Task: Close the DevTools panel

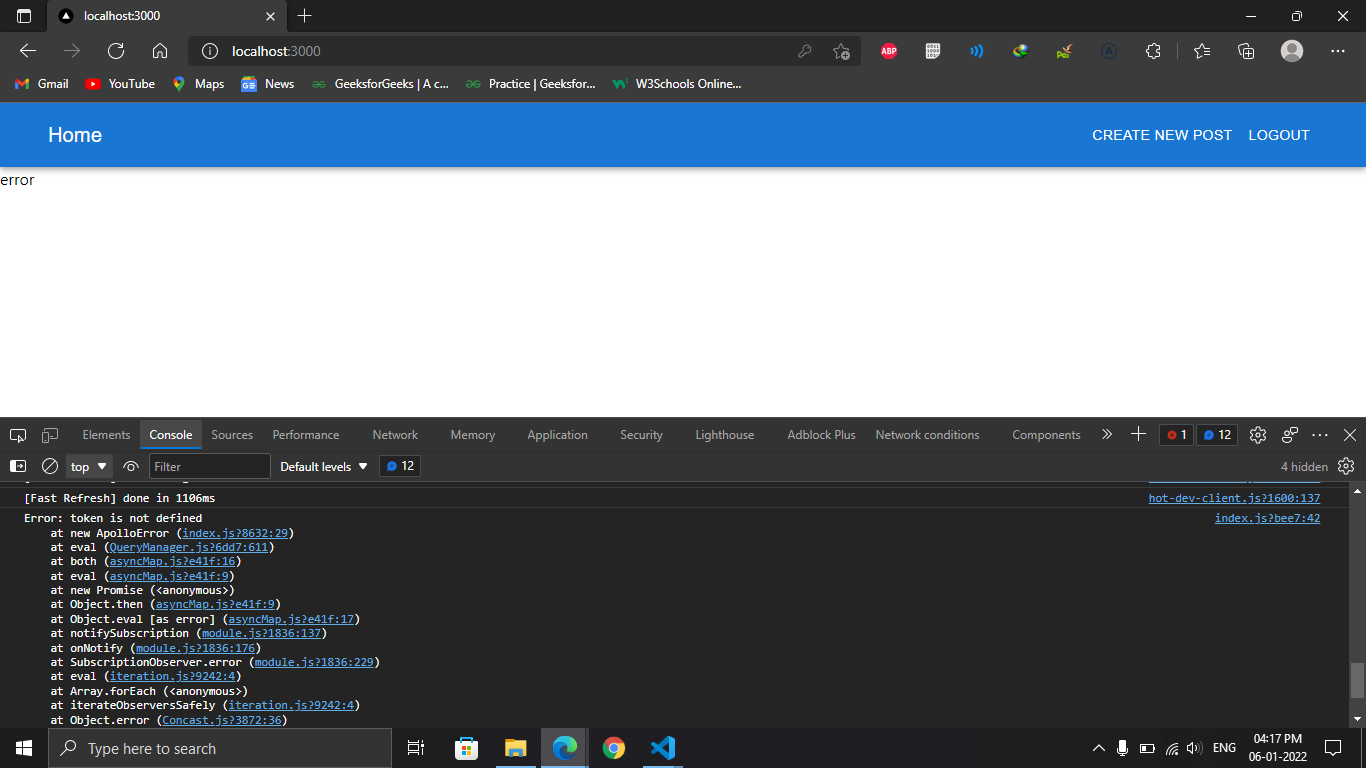Action: pos(1350,435)
